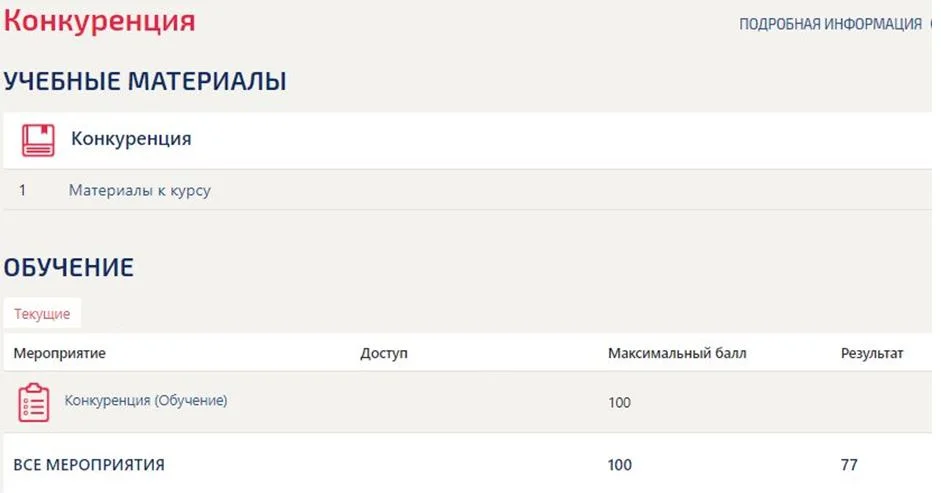
Task: Click the Результат column header
Action: click(x=871, y=353)
